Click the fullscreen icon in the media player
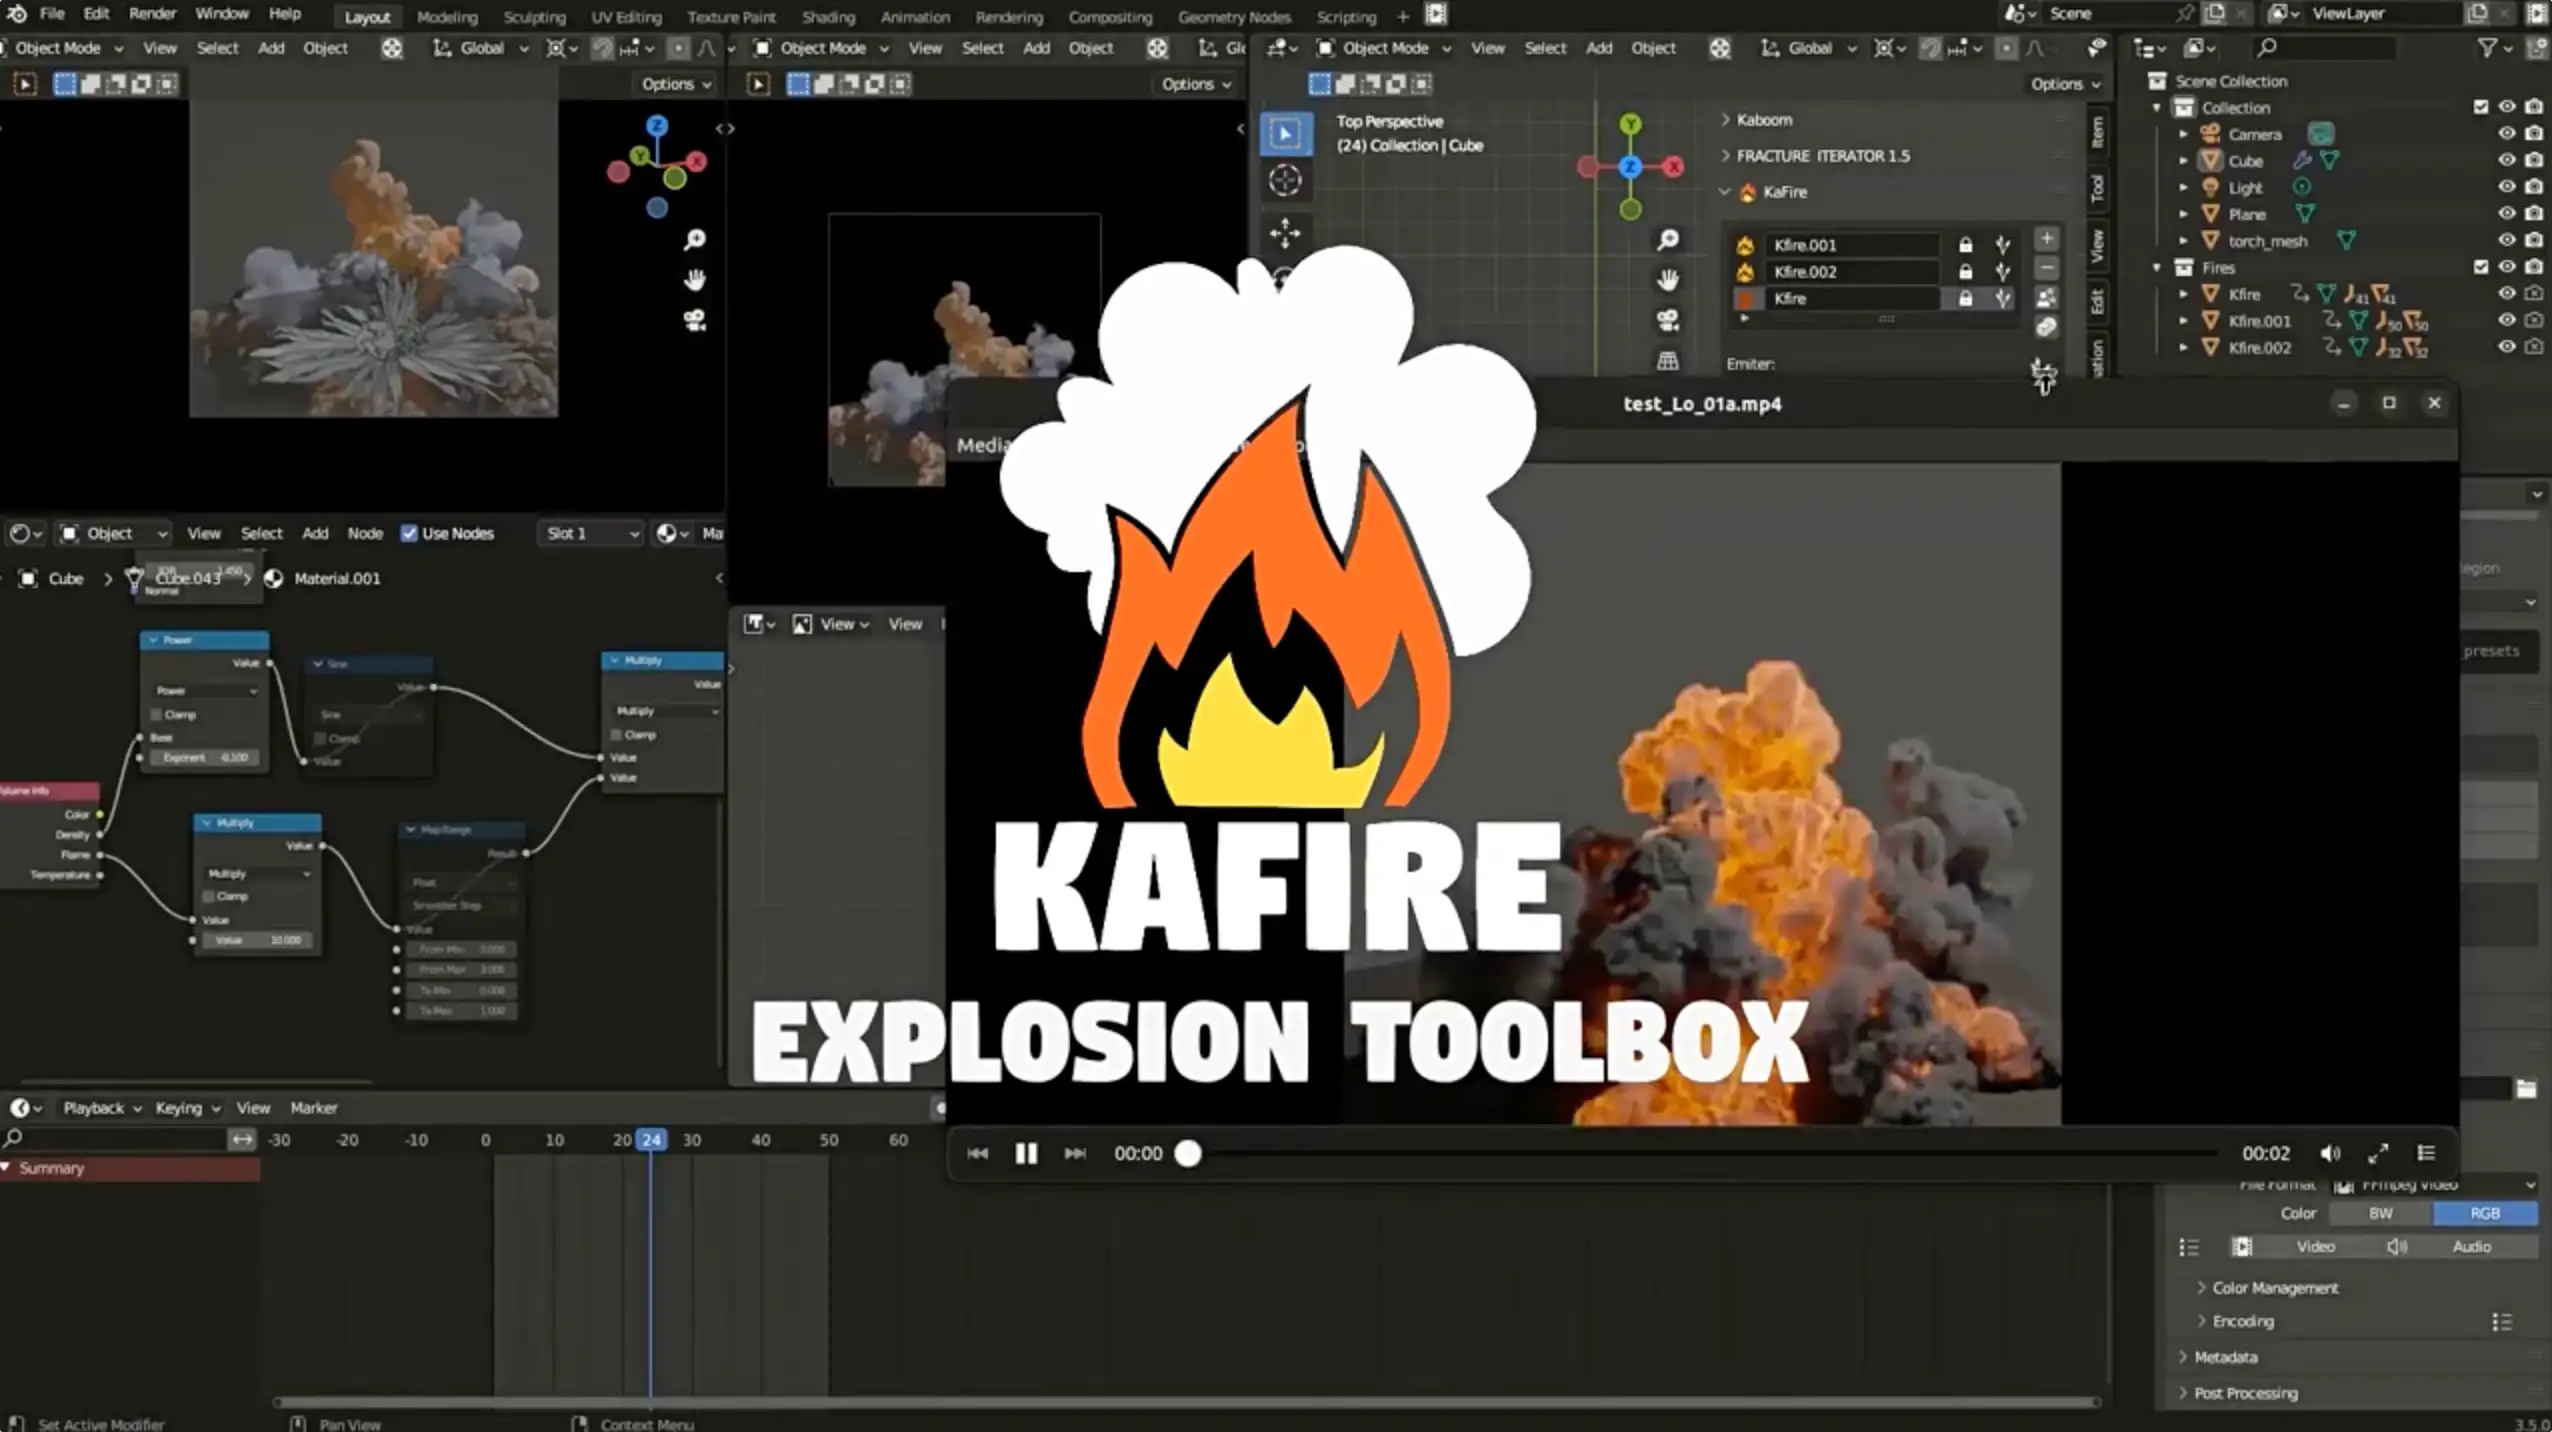2552x1432 pixels. click(x=2378, y=1153)
